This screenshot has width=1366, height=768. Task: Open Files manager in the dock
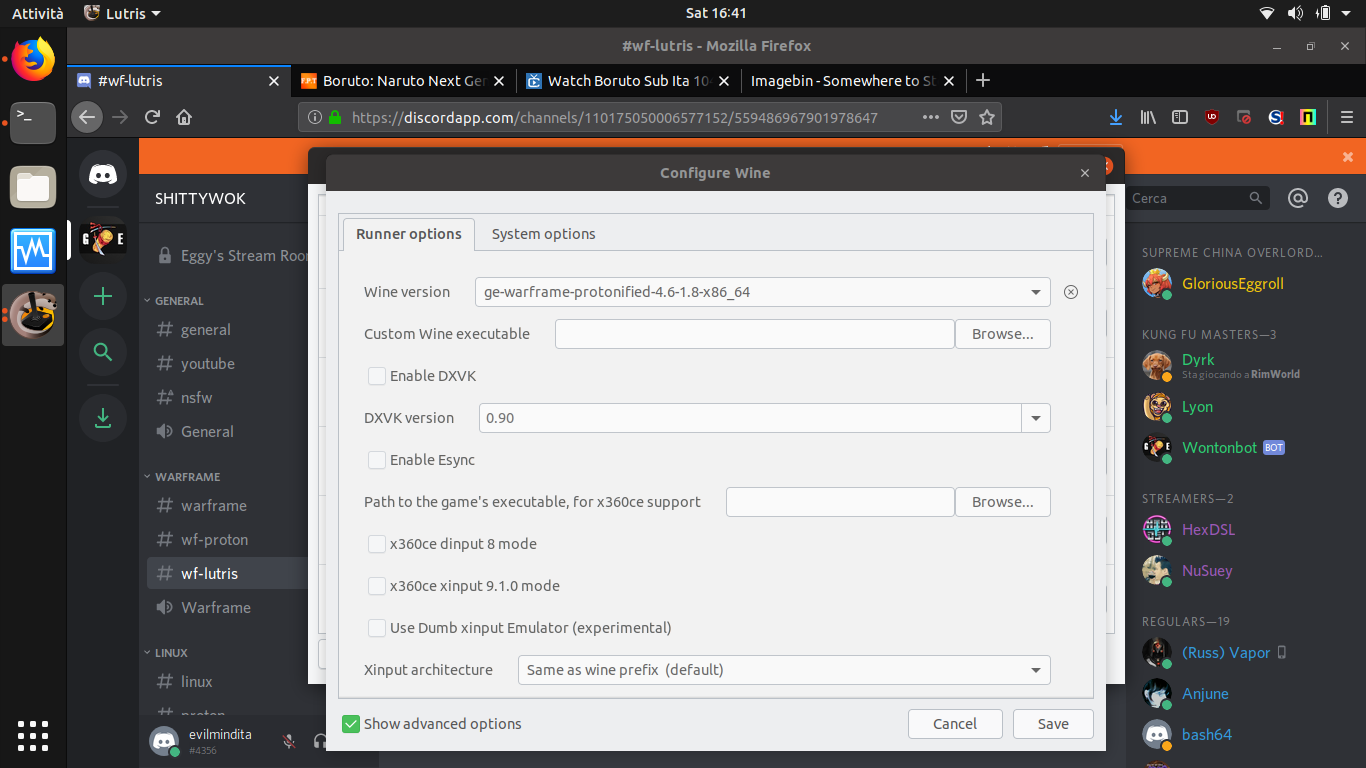click(x=33, y=187)
